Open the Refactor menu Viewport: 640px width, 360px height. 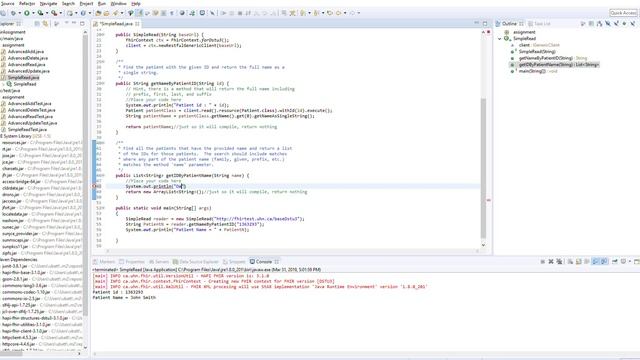pyautogui.click(x=27, y=4)
